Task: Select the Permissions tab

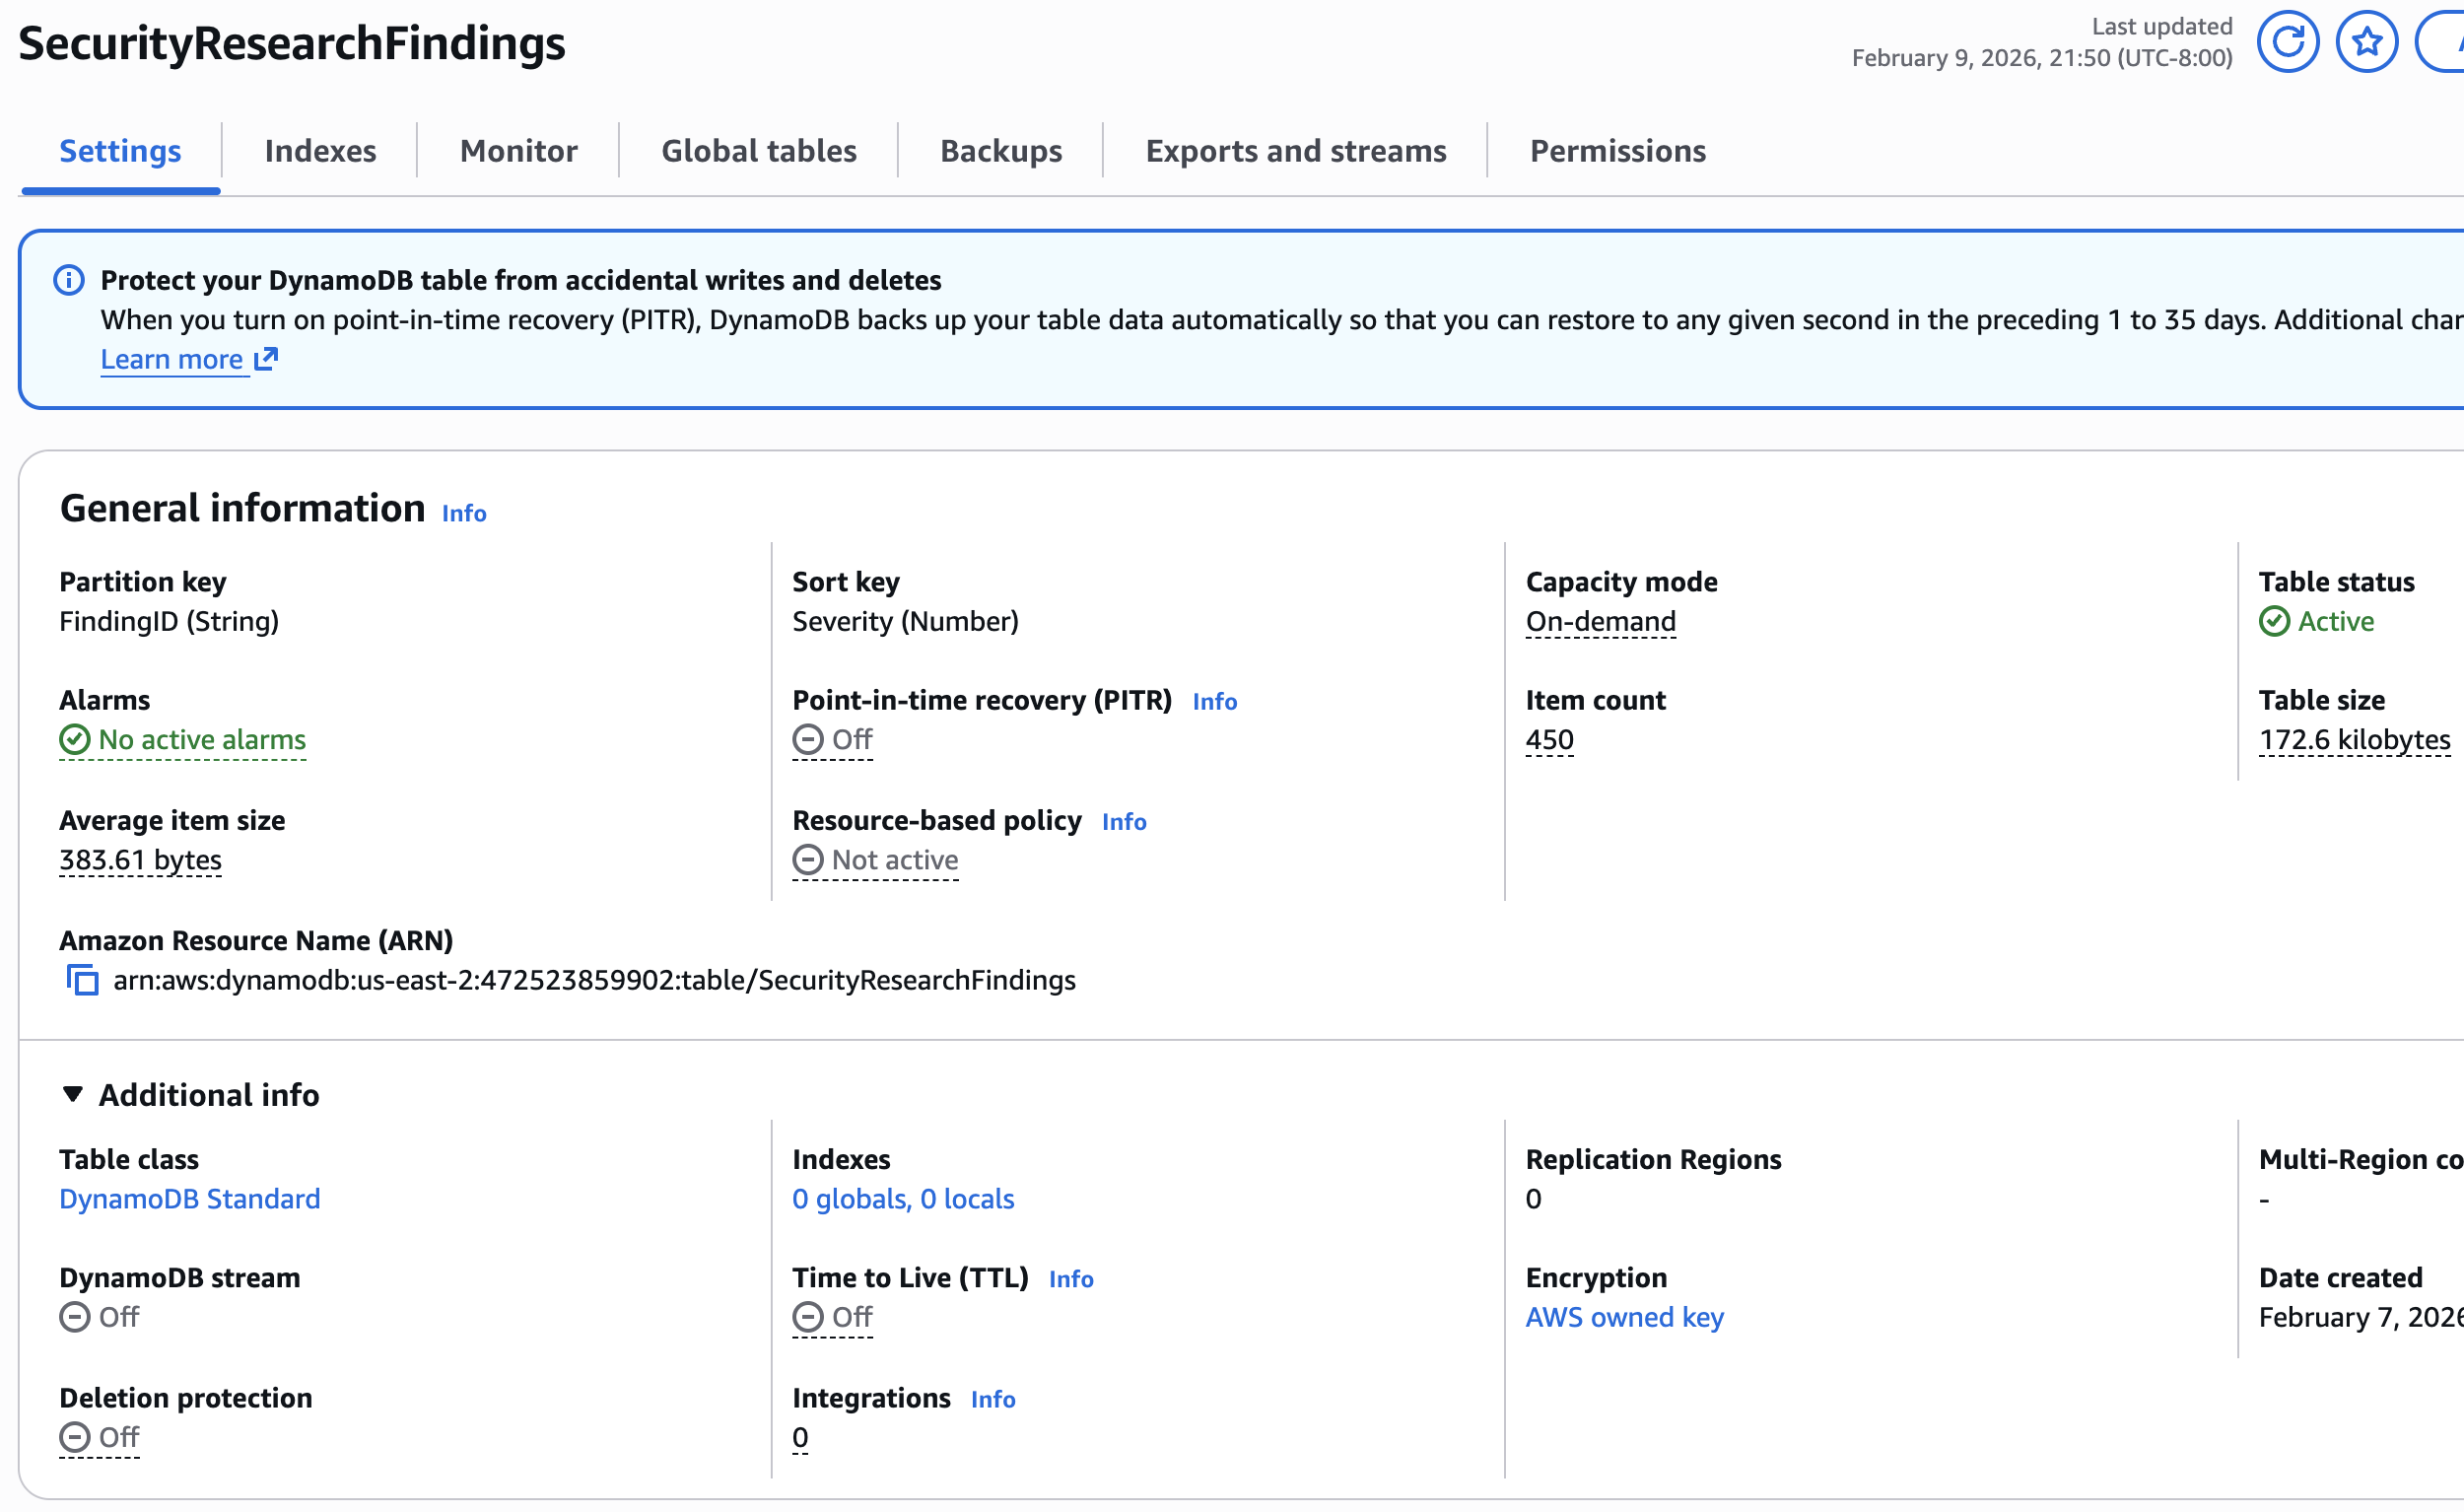Action: tap(1617, 150)
